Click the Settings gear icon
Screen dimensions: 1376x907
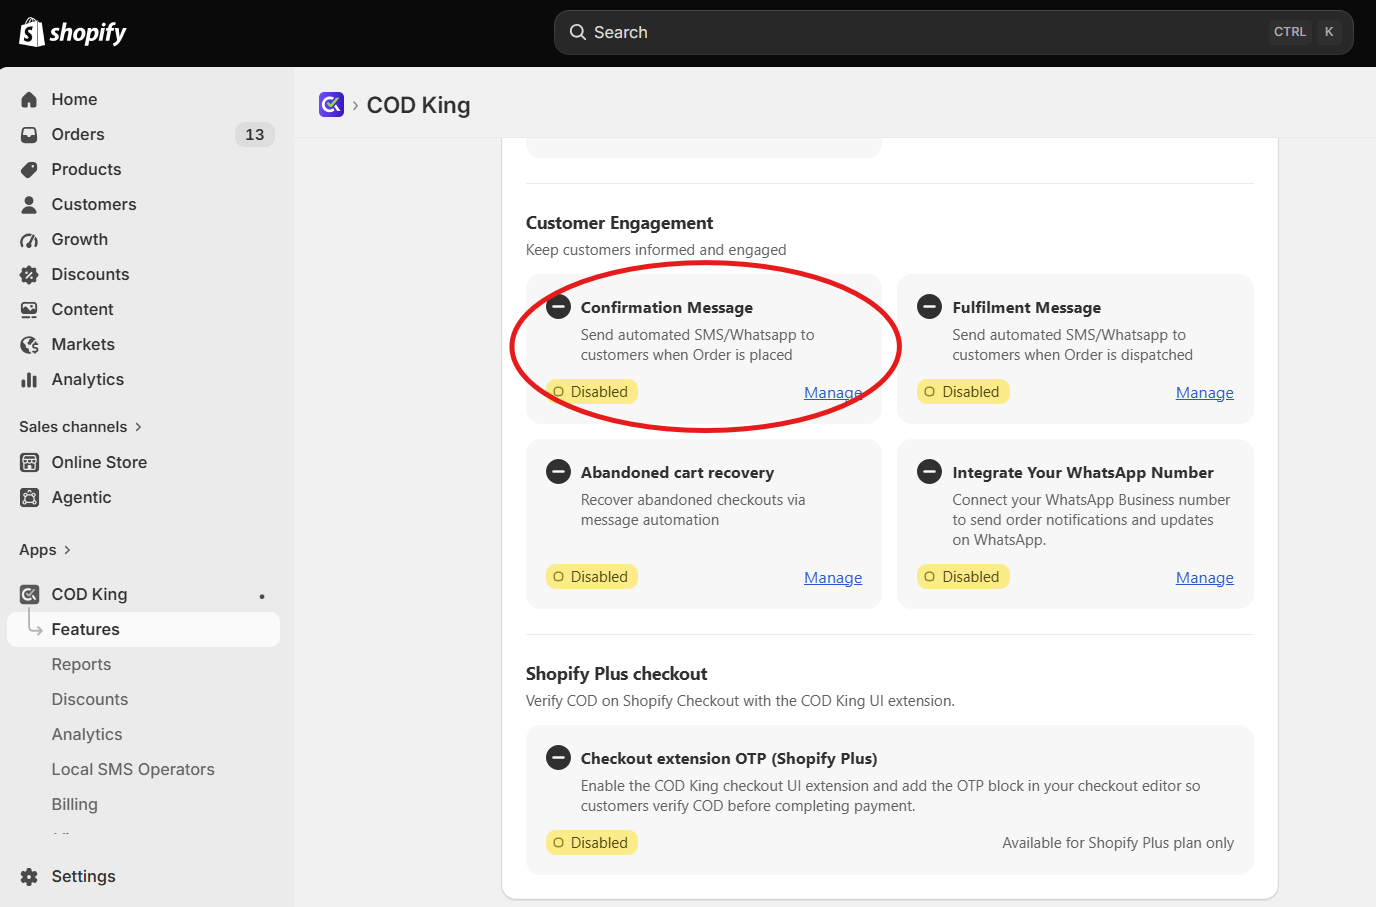[29, 876]
